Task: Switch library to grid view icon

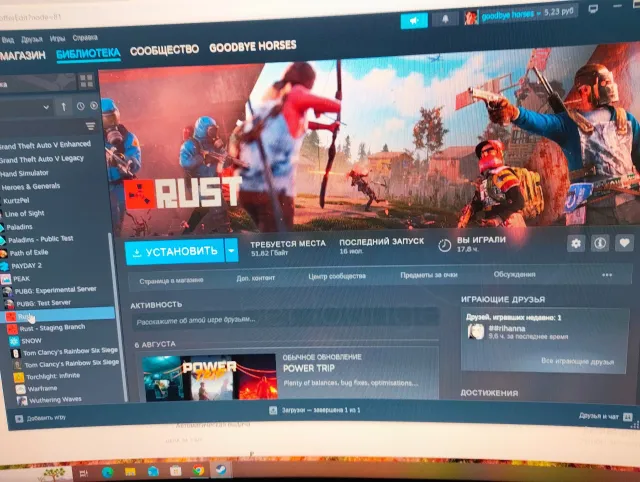Action: (86, 81)
